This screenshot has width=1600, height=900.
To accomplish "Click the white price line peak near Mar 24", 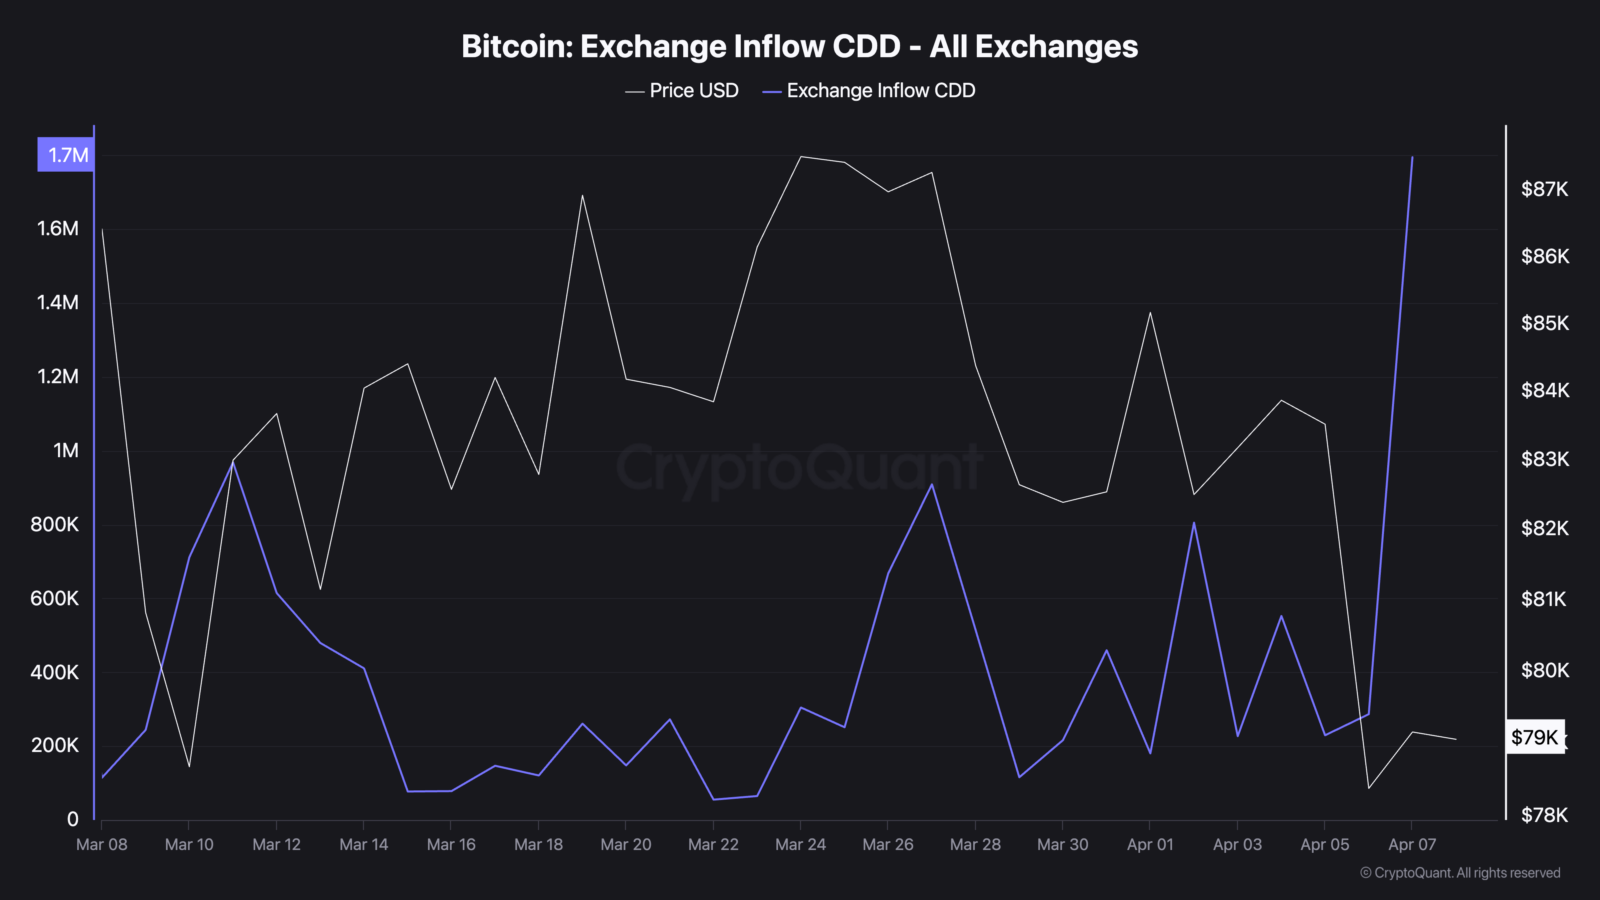I will [801, 156].
